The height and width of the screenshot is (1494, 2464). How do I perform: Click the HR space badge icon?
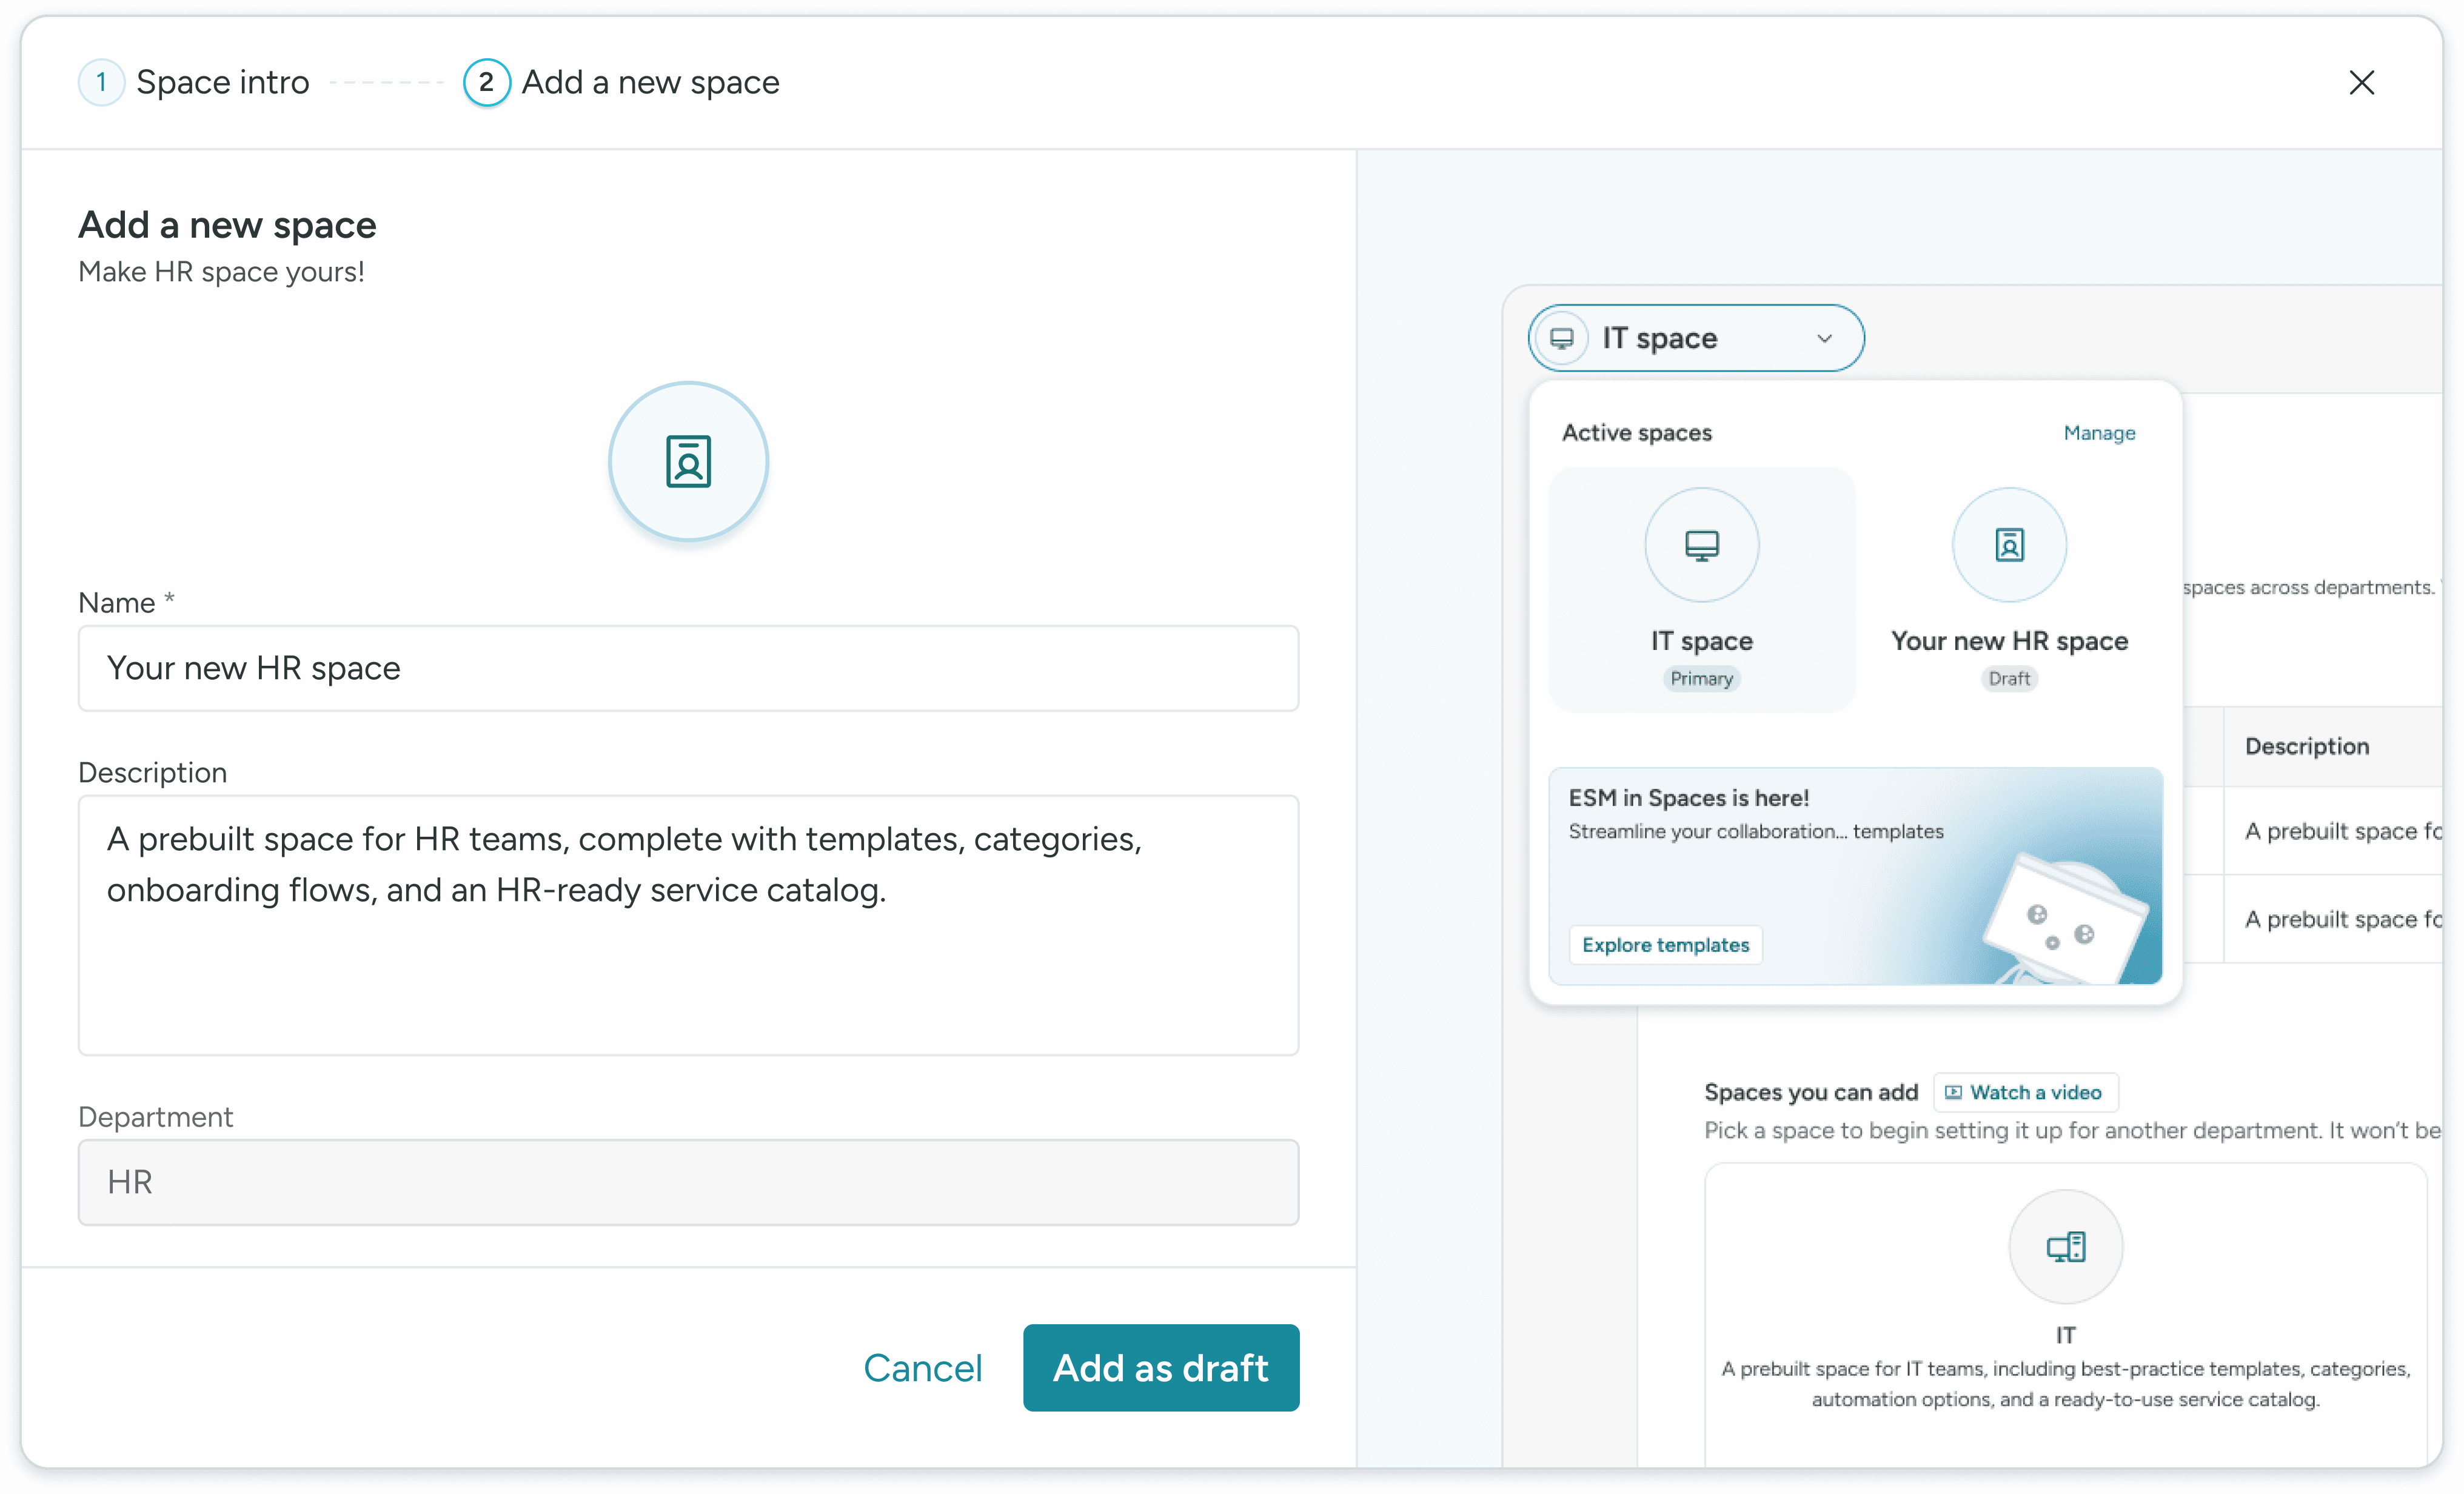[688, 461]
